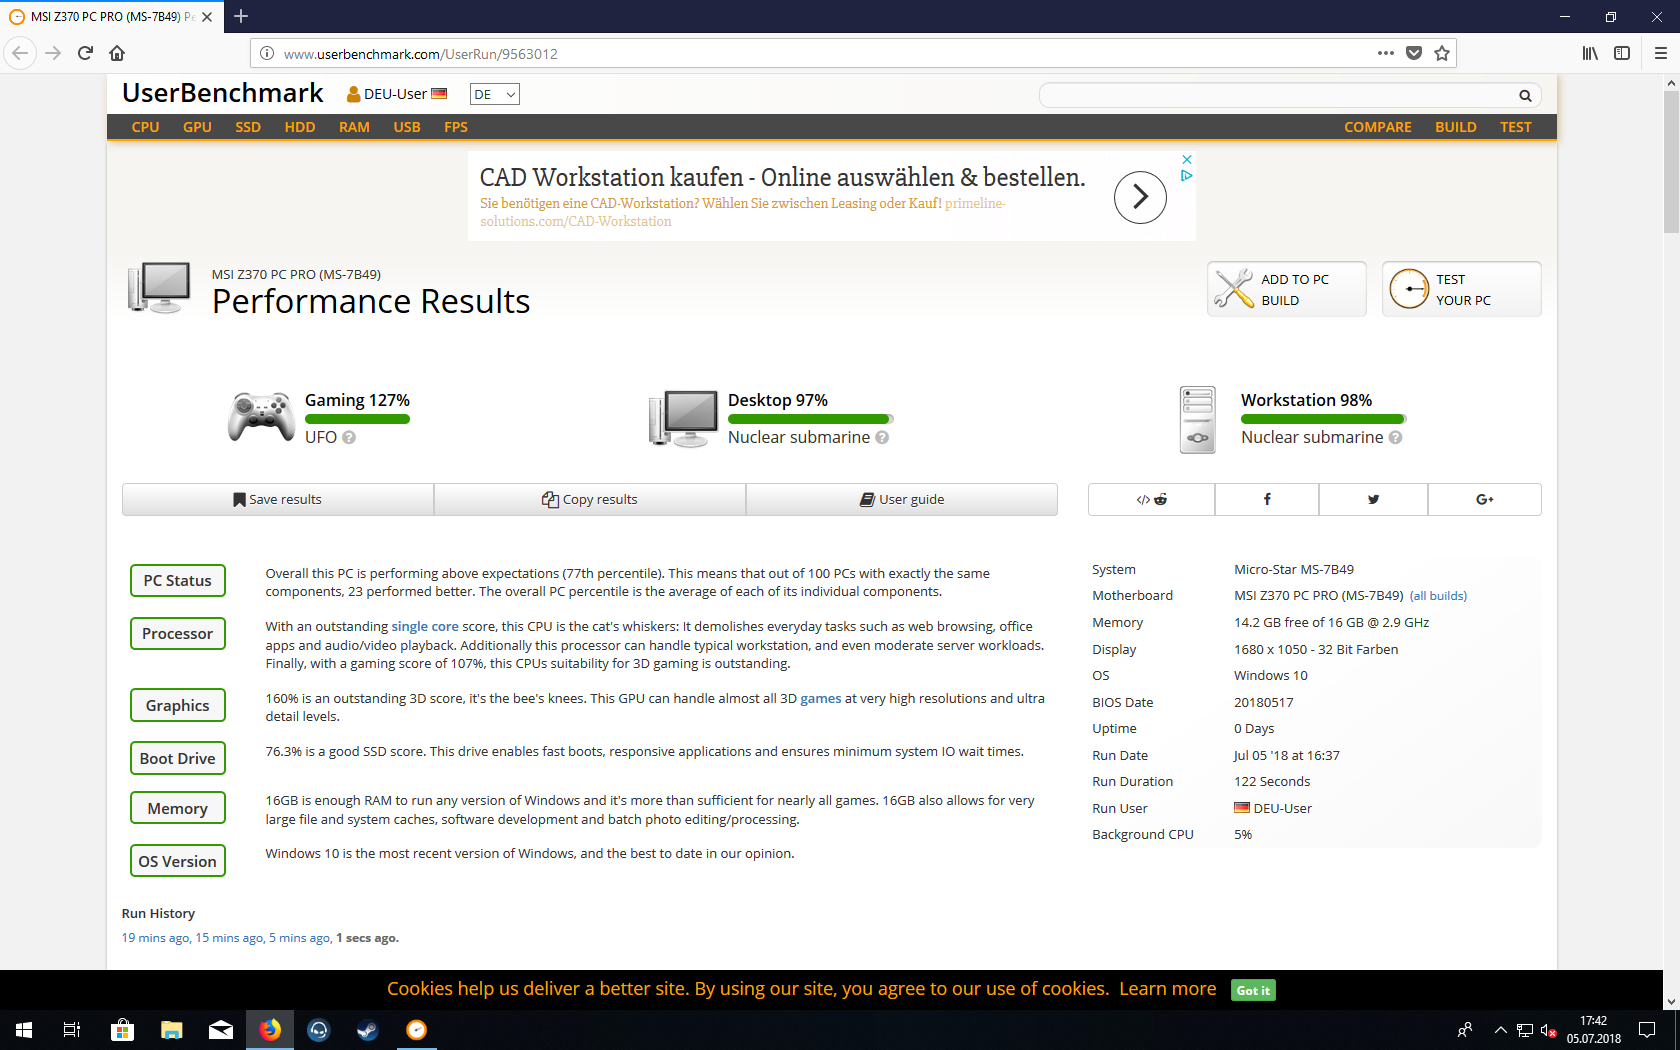The image size is (1680, 1050).
Task: Share results on Facebook
Action: [x=1267, y=499]
